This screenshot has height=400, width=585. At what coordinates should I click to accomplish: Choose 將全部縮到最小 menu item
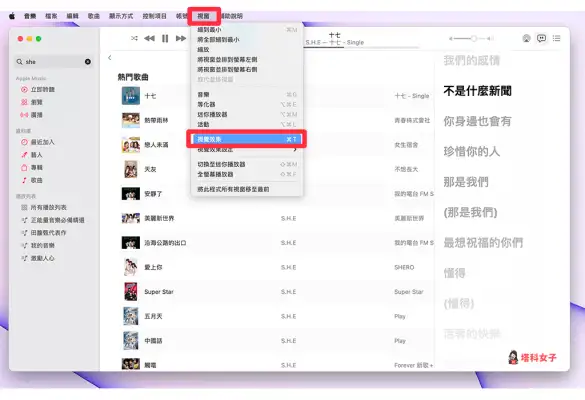pyautogui.click(x=247, y=40)
